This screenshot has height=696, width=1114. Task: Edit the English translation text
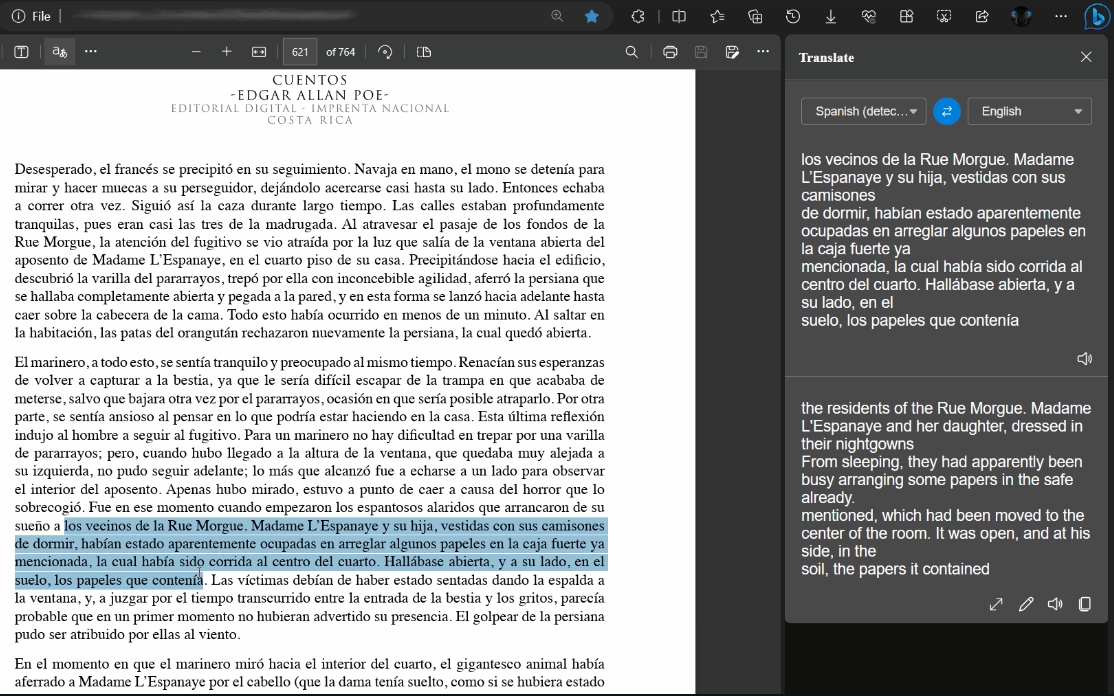1026,604
